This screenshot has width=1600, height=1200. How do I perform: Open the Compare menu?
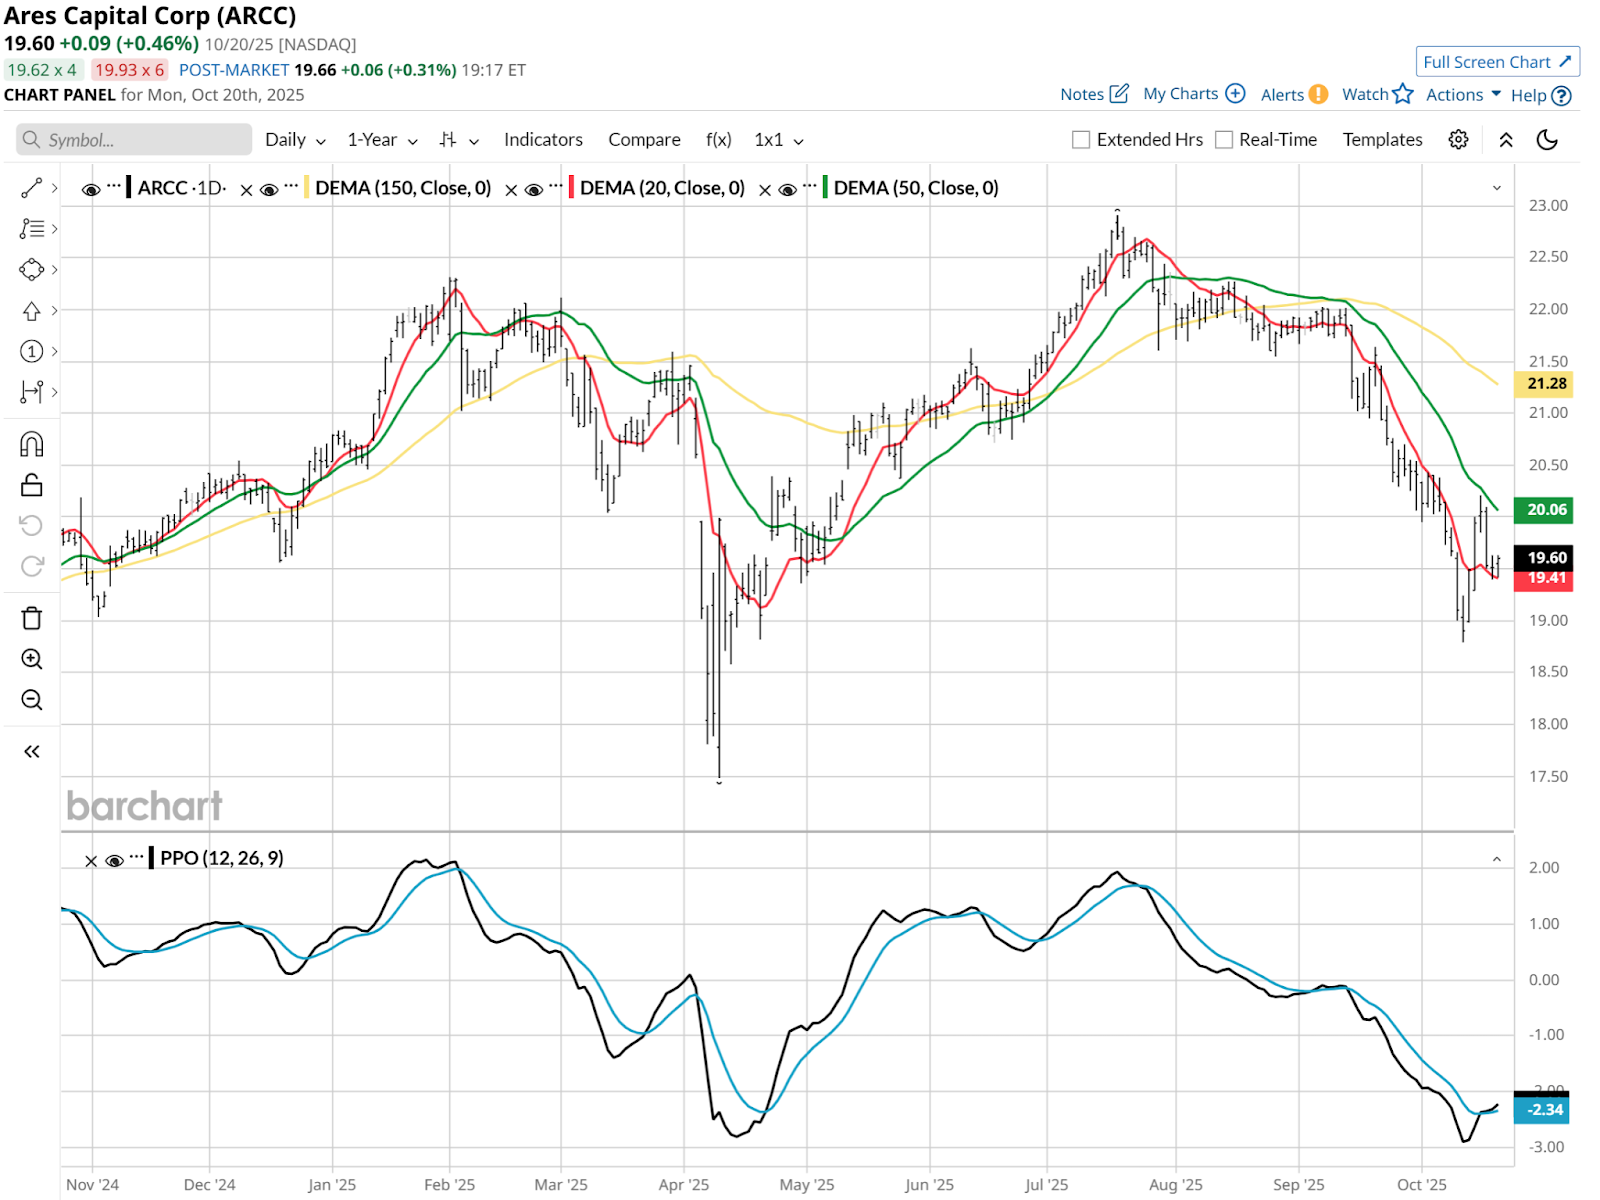coord(644,140)
